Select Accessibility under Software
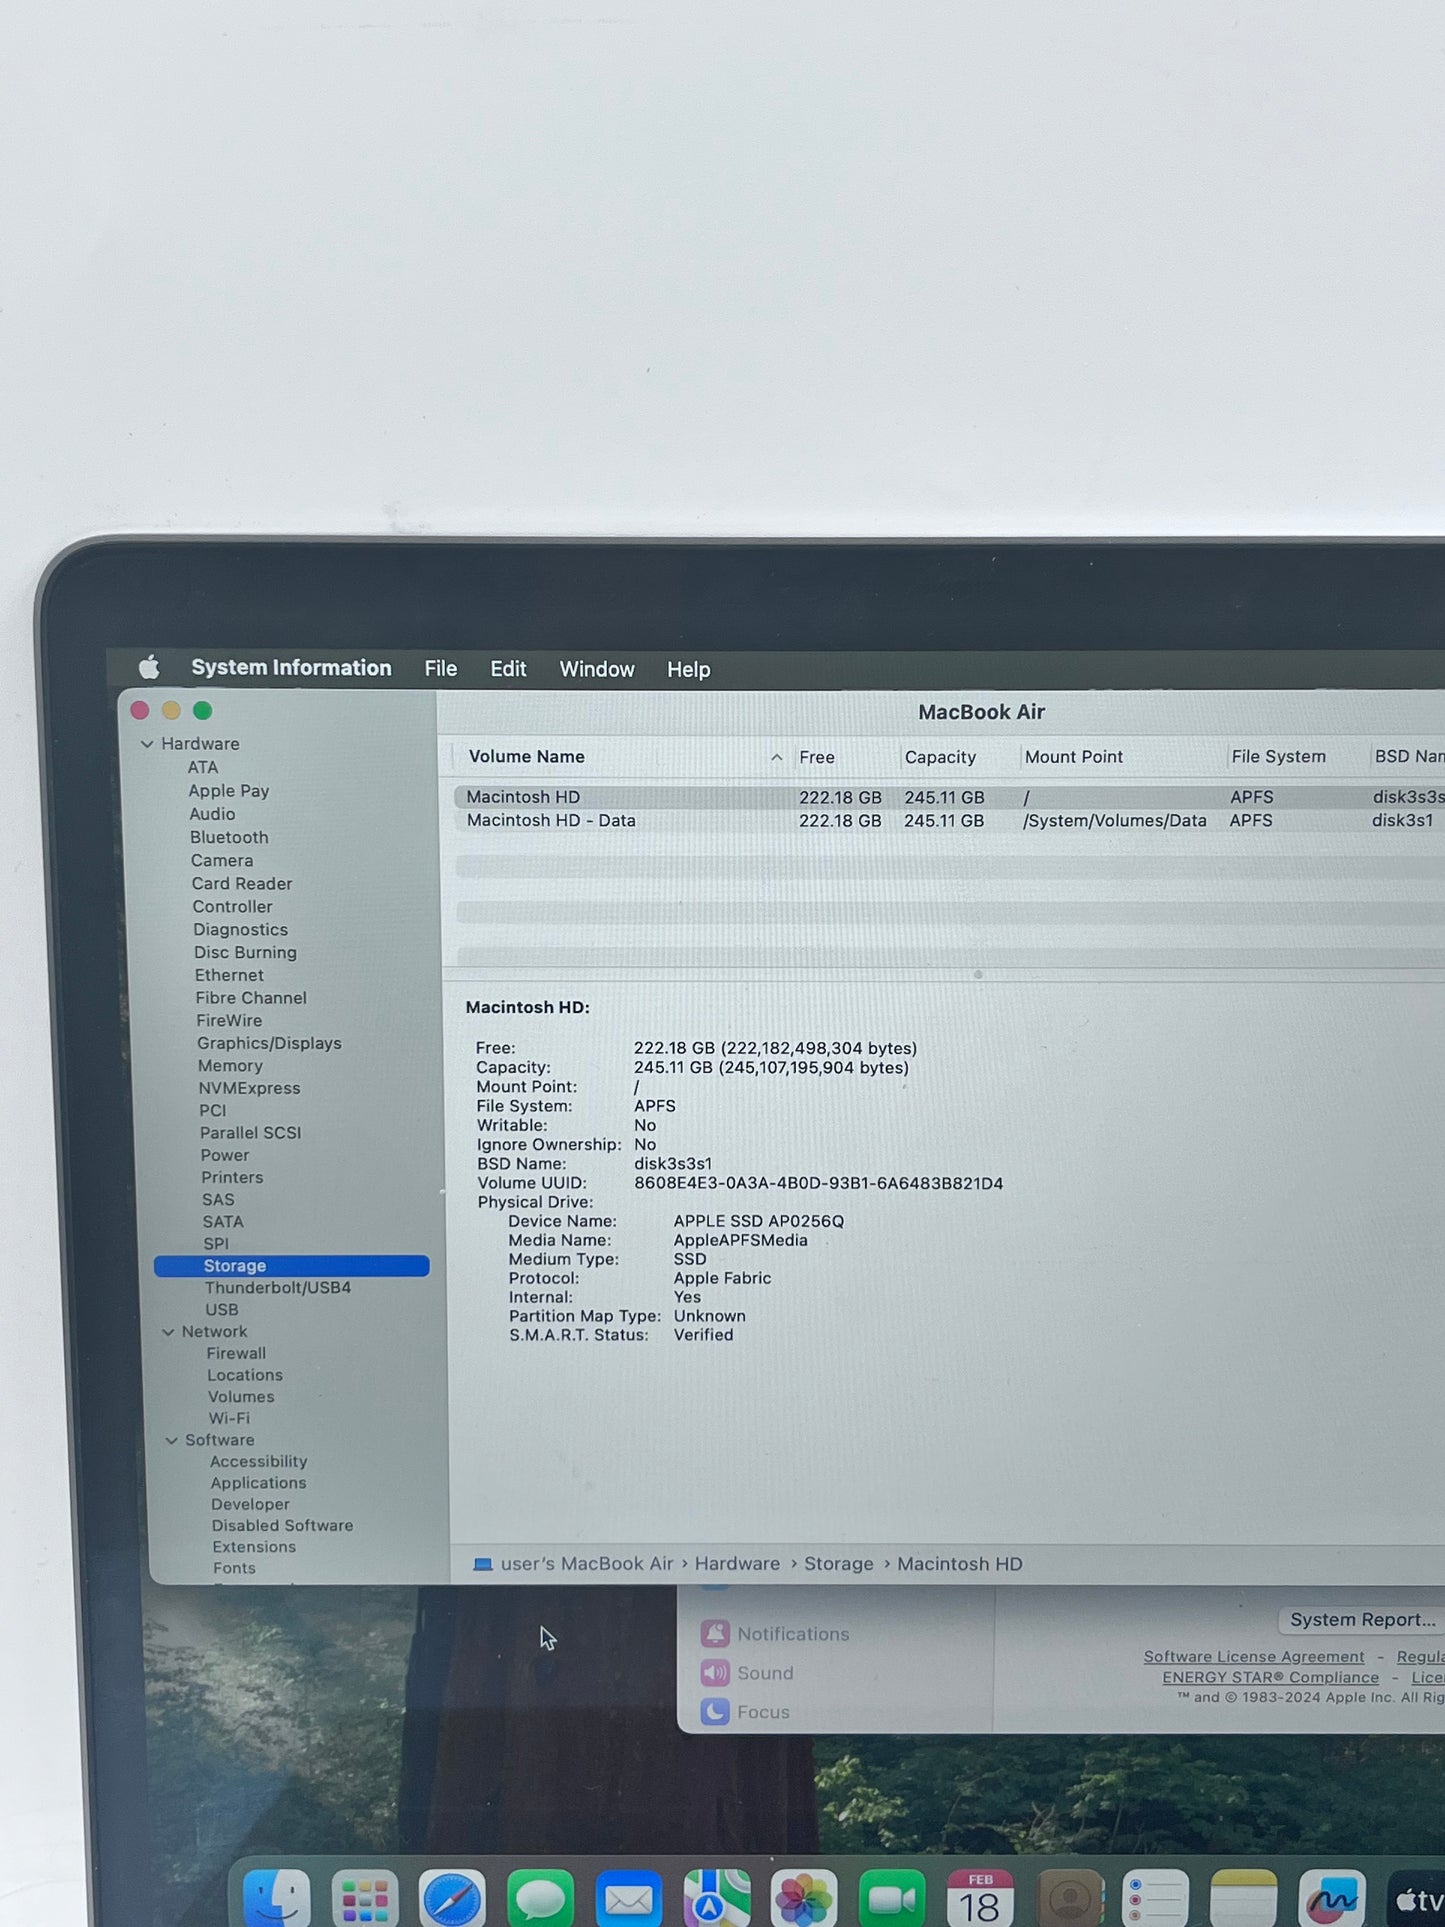 point(258,1462)
